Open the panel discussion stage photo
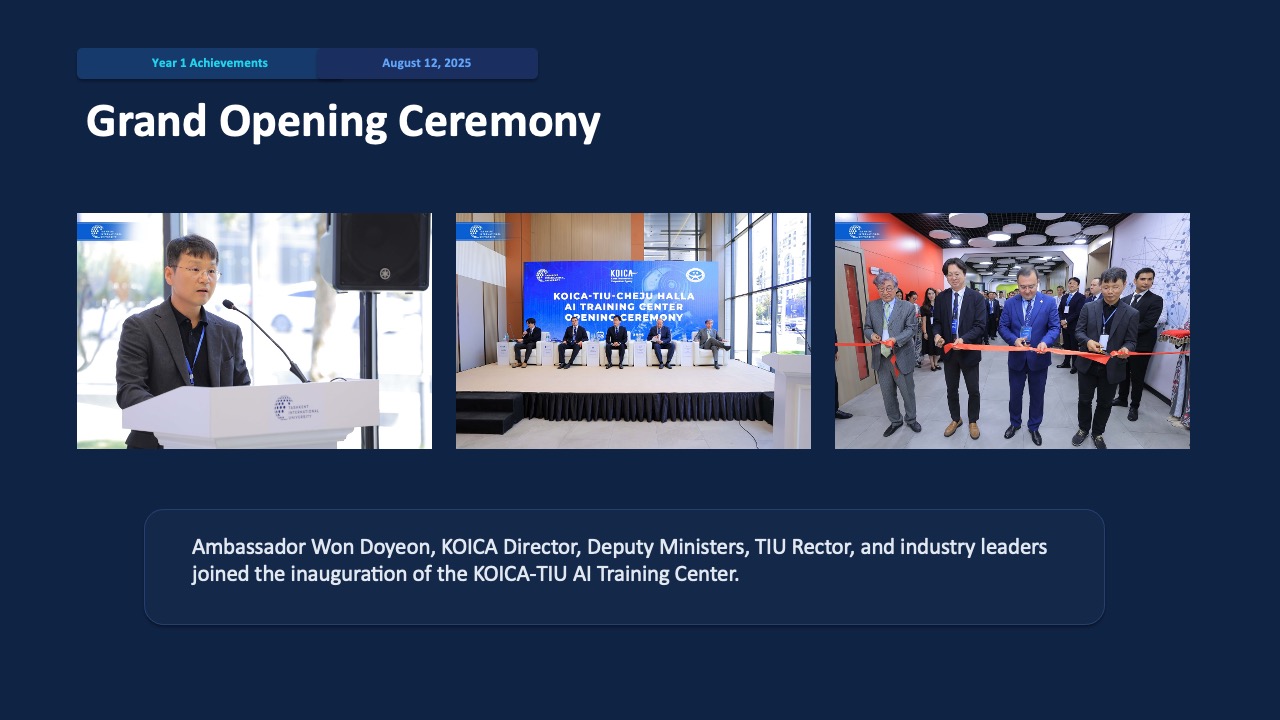The width and height of the screenshot is (1280, 720). click(x=633, y=331)
